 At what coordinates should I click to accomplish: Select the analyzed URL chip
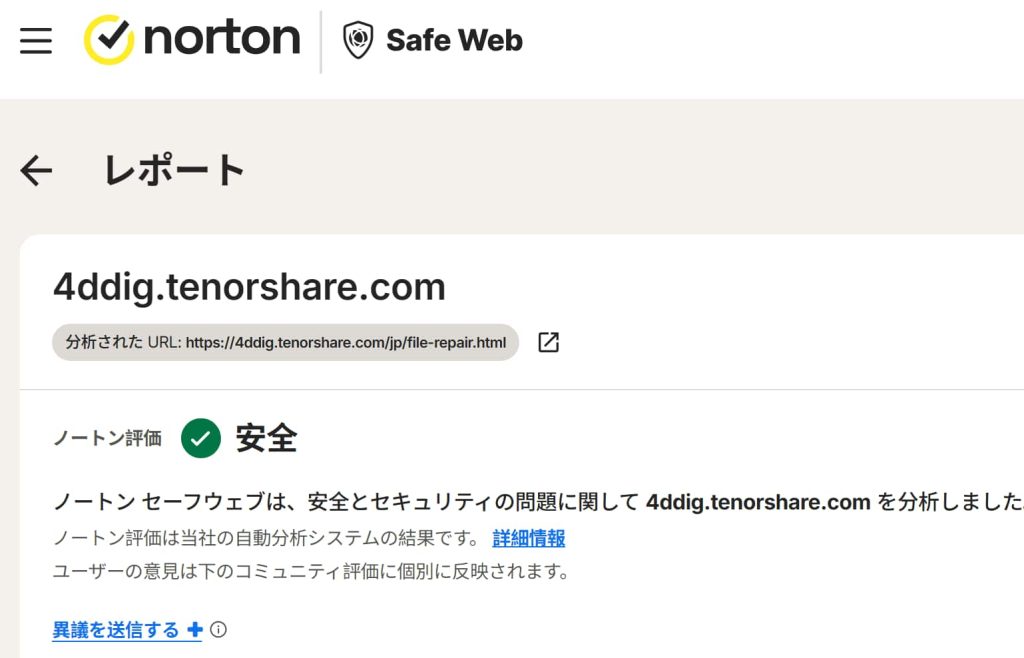[x=285, y=342]
